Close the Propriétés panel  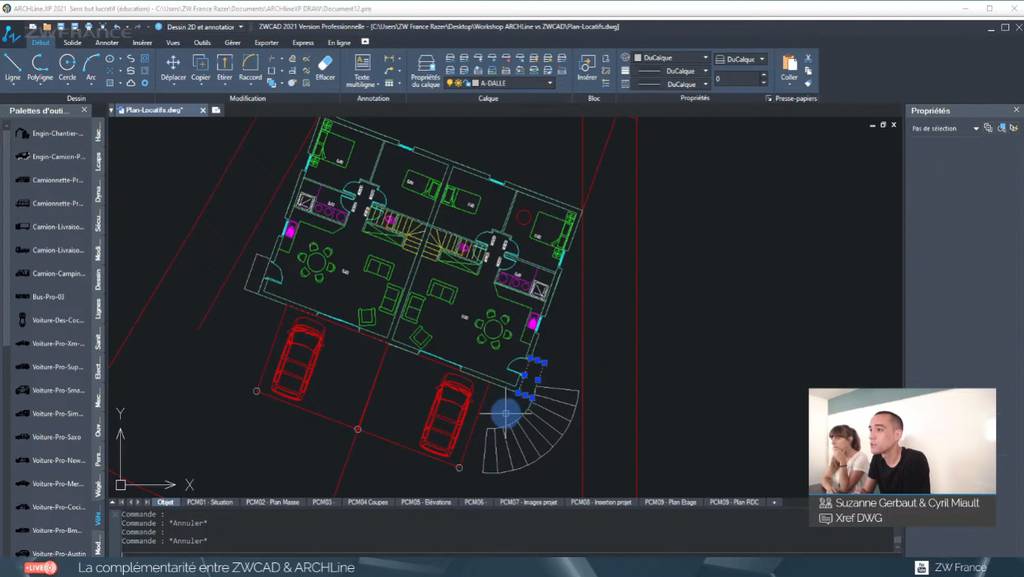pyautogui.click(x=1016, y=110)
